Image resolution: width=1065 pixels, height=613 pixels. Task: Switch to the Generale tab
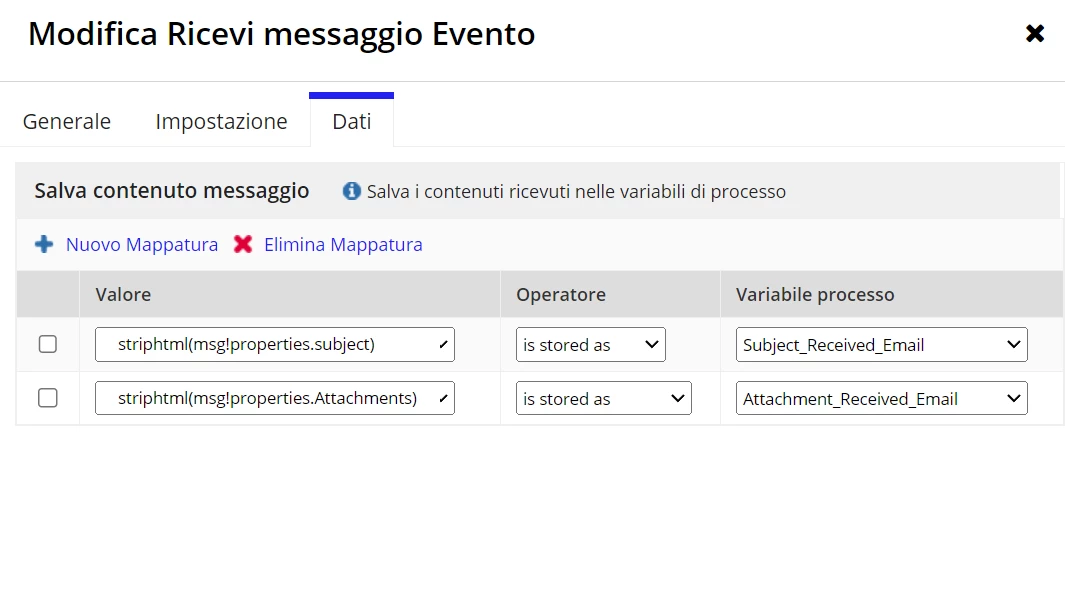click(x=67, y=122)
